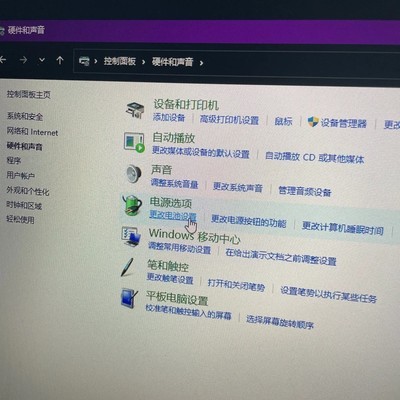This screenshot has height=400, width=400.
Task: Open 控制面板主页 in sidebar
Action: click(29, 95)
